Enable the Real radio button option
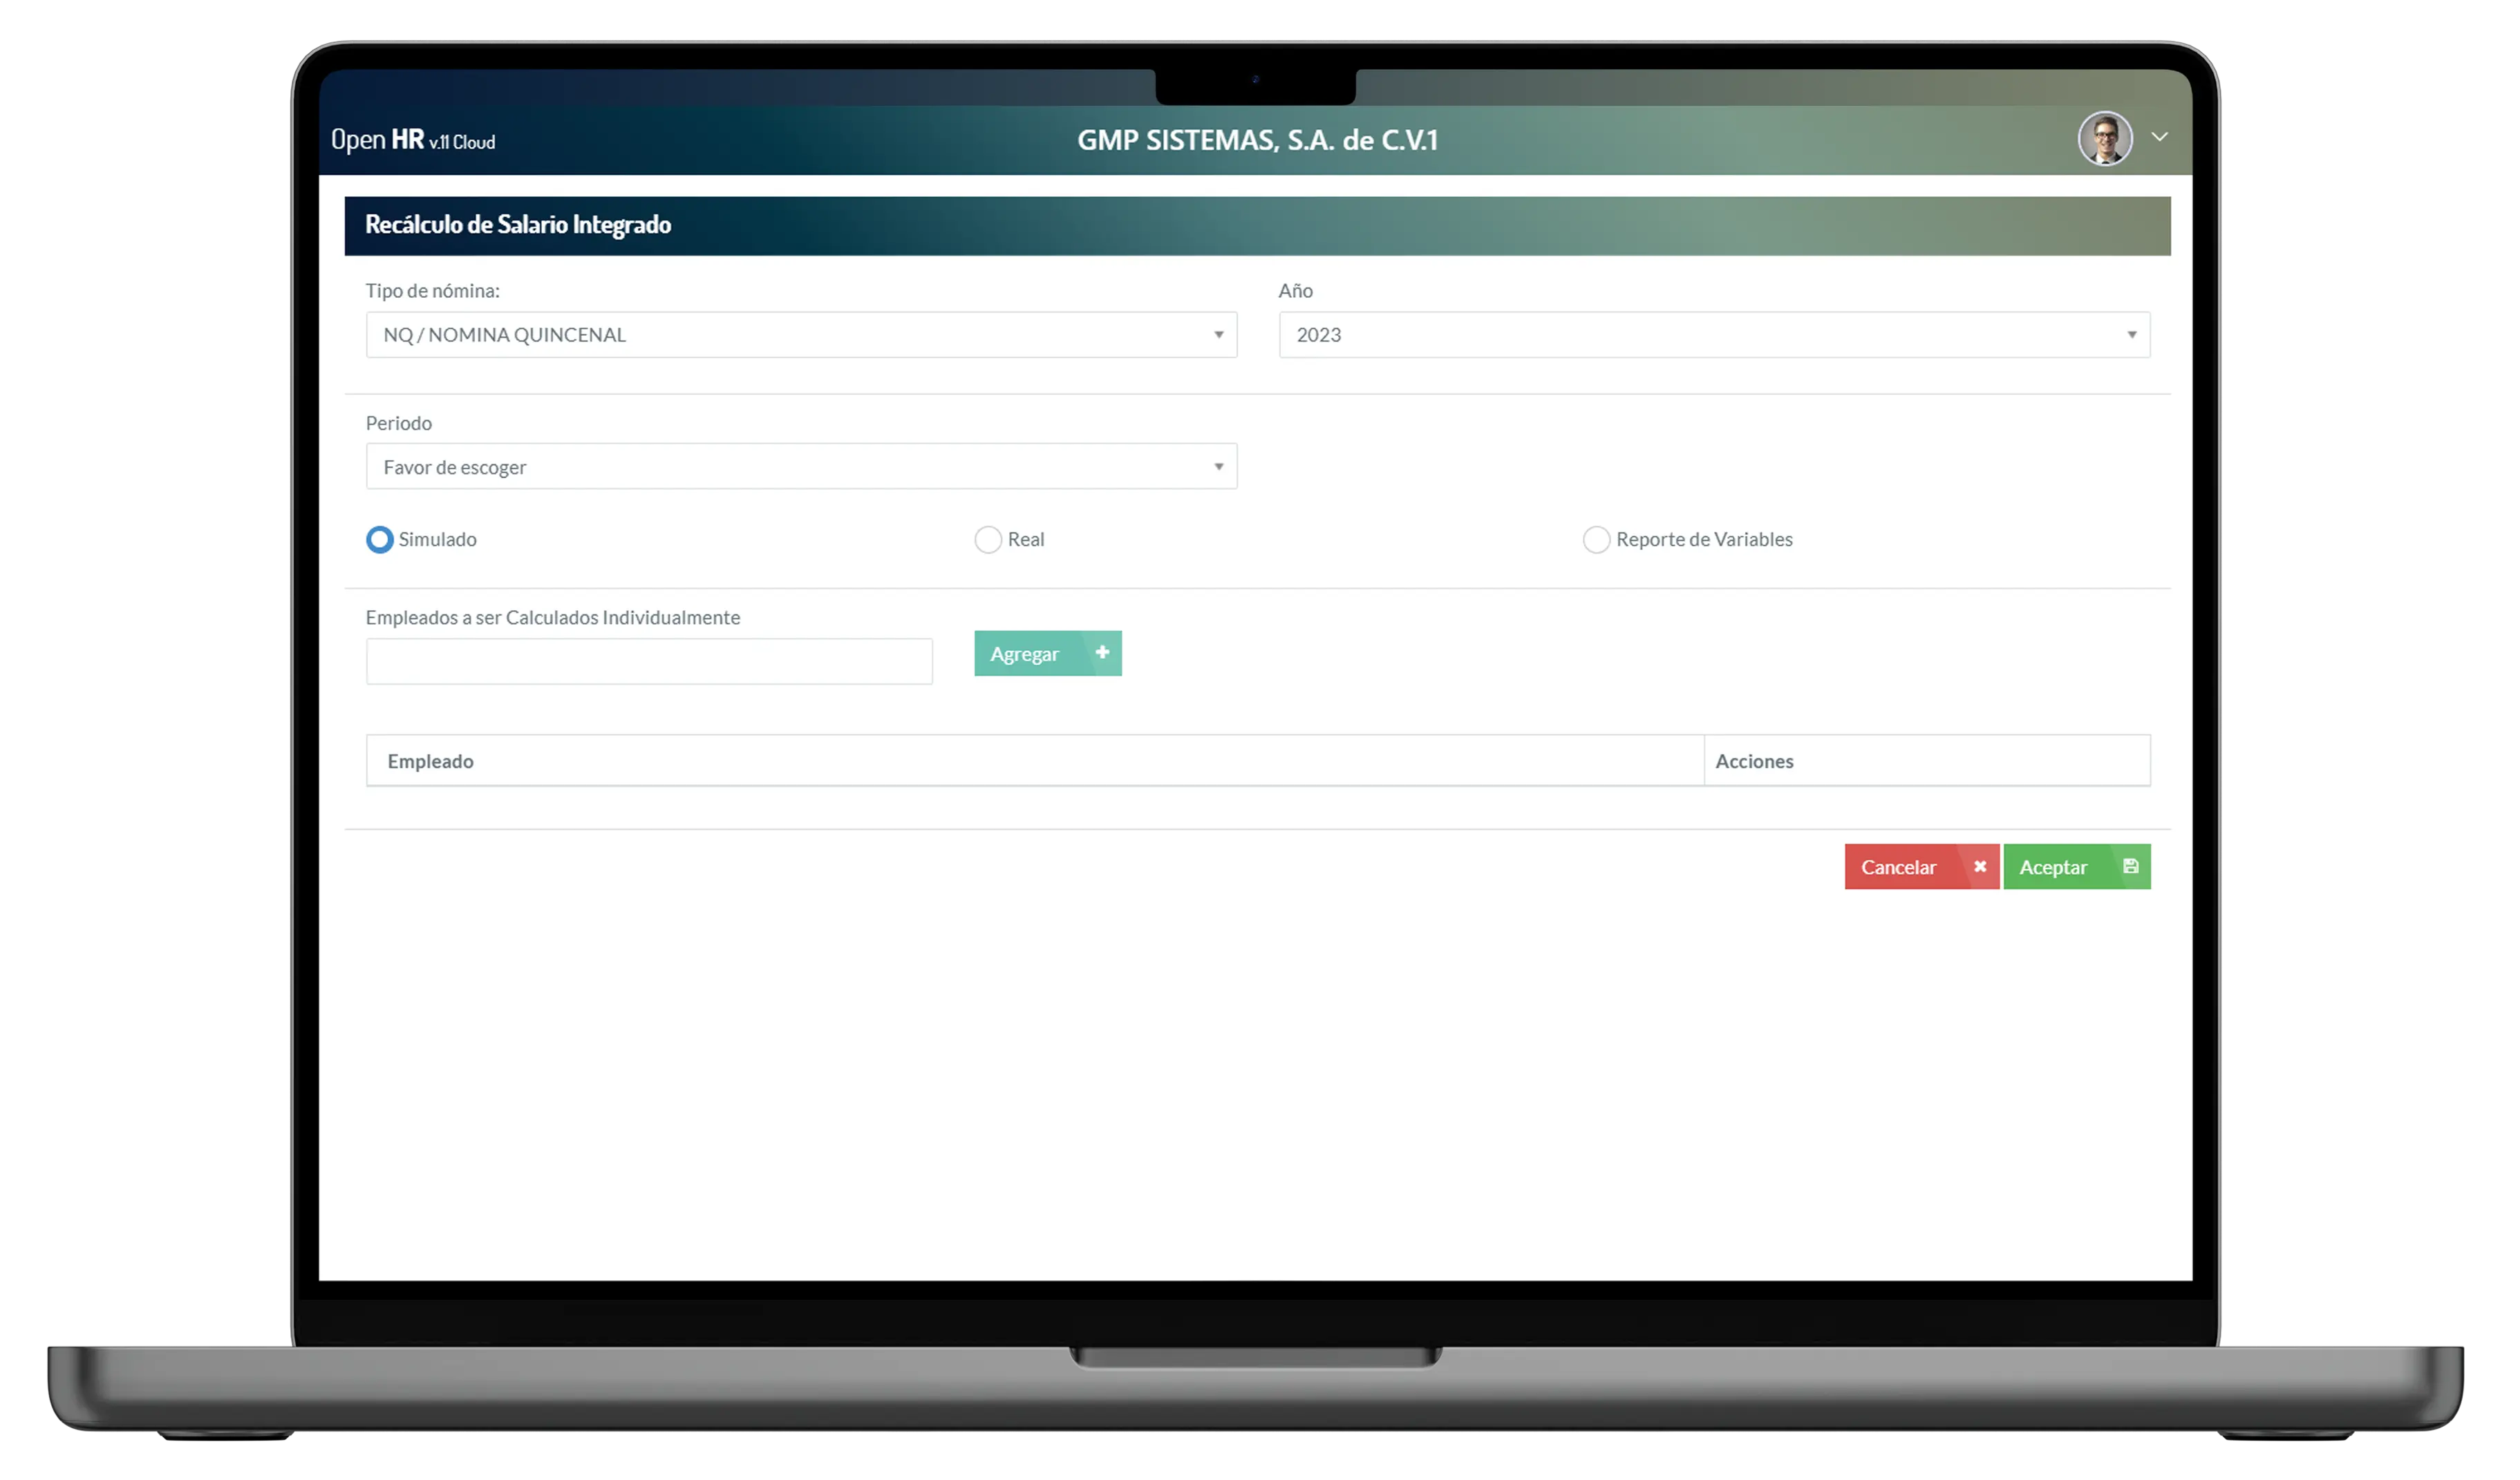Viewport: 2520px width, 1480px height. [x=987, y=538]
